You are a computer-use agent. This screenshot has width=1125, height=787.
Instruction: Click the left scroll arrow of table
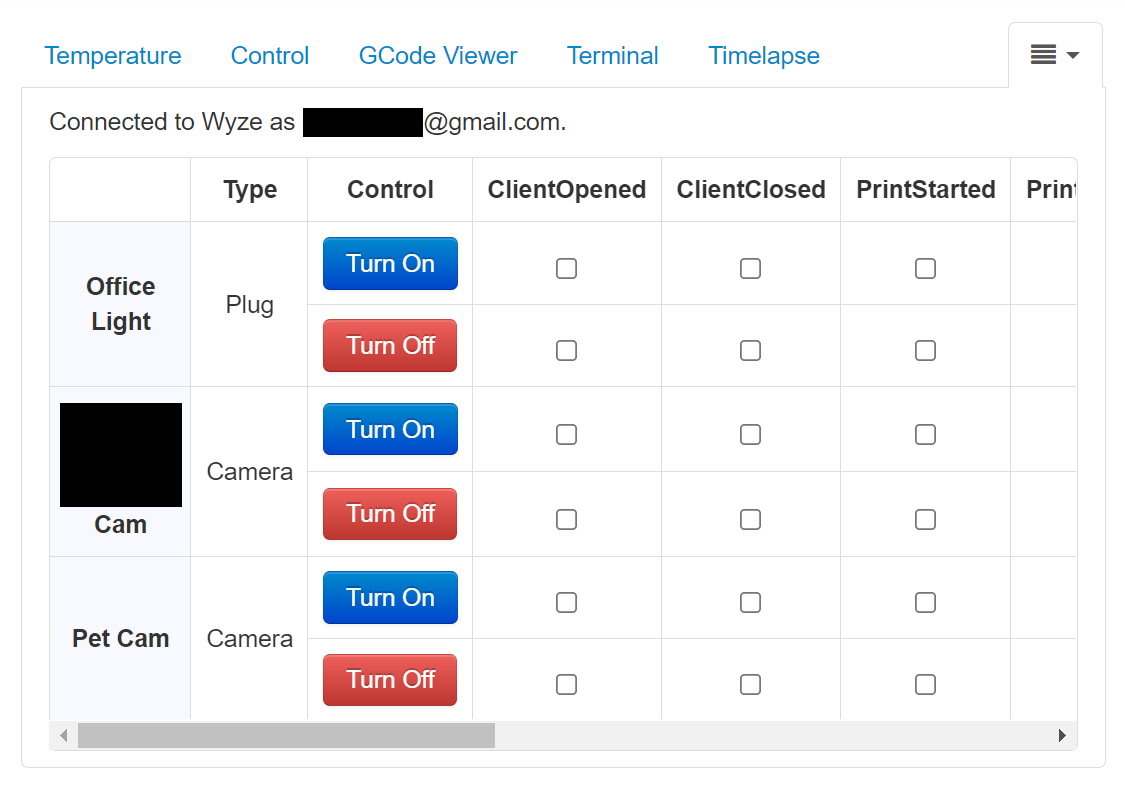point(64,735)
